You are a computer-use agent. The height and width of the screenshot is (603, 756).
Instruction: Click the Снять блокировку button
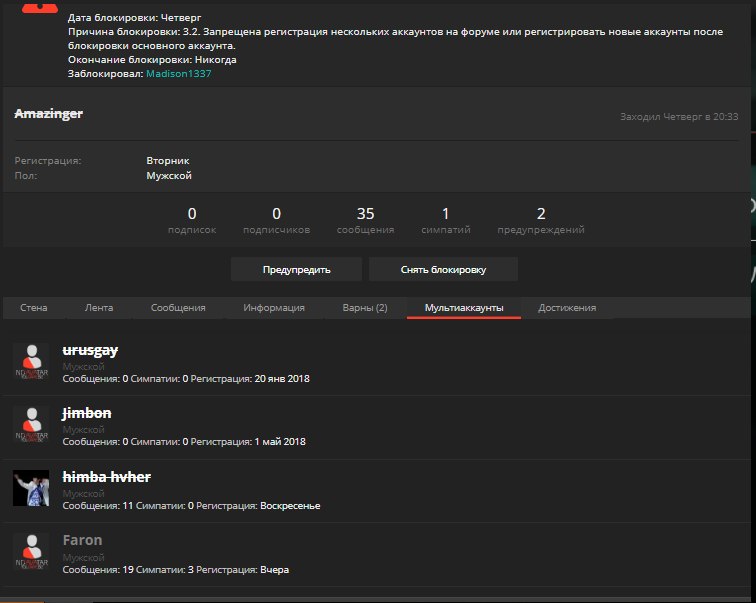[443, 270]
